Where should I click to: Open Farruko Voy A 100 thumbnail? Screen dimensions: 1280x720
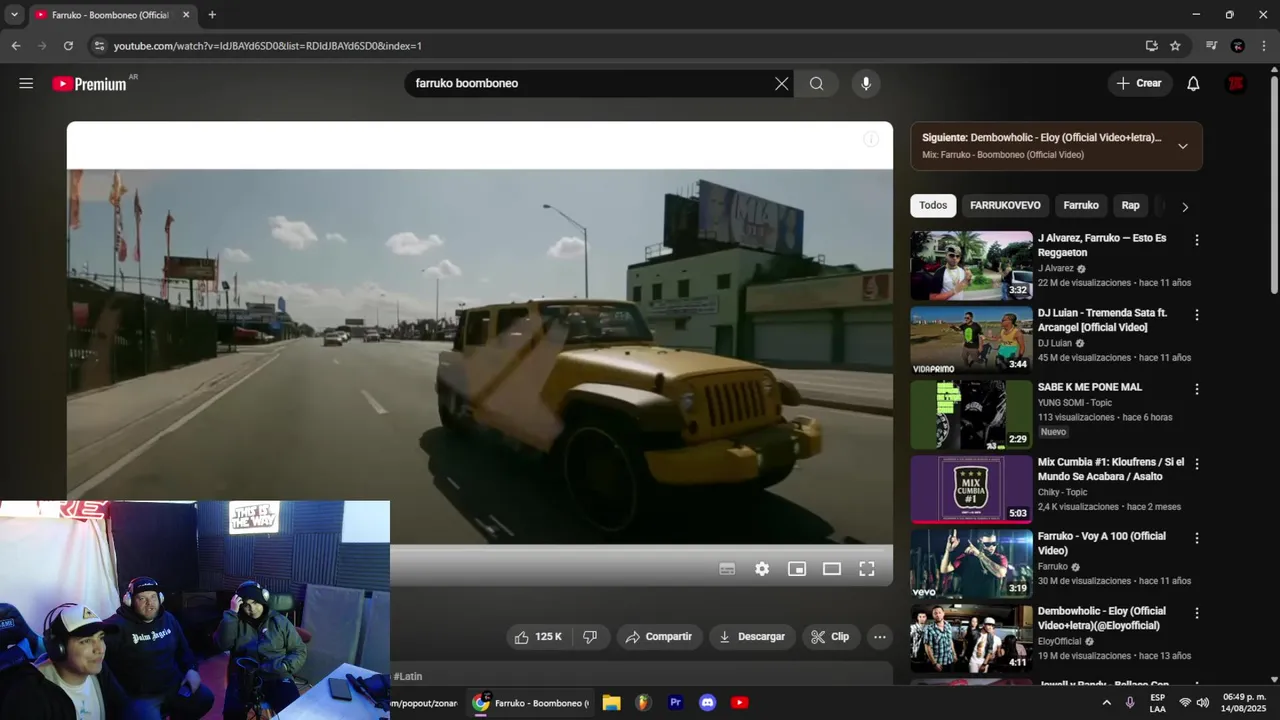point(971,564)
